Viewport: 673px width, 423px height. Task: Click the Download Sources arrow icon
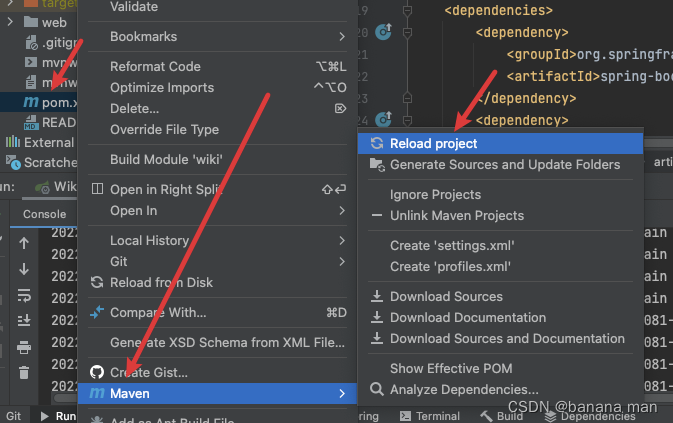coord(377,296)
